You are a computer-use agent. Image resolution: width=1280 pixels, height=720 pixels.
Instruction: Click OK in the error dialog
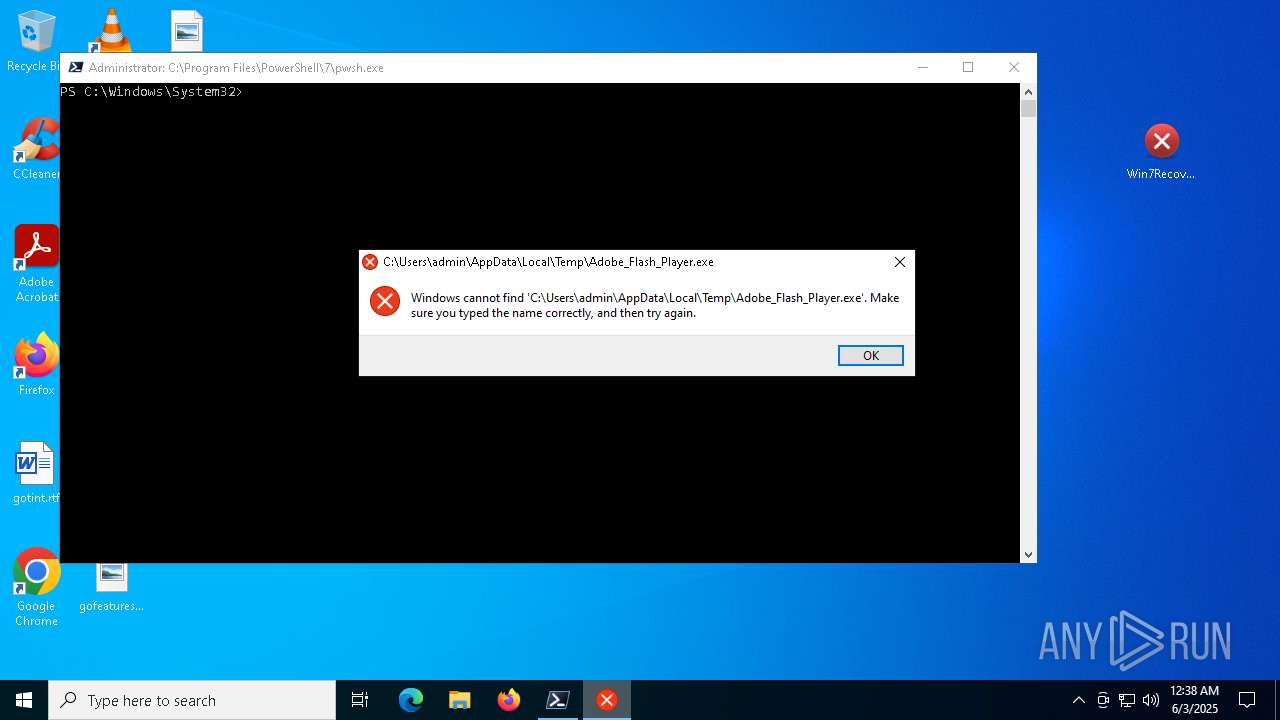[x=870, y=356]
